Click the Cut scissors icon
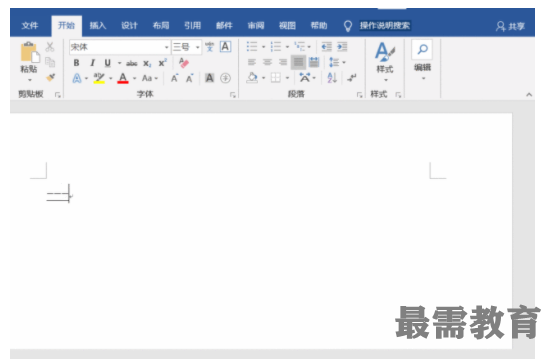This screenshot has height=362, width=547. 50,47
